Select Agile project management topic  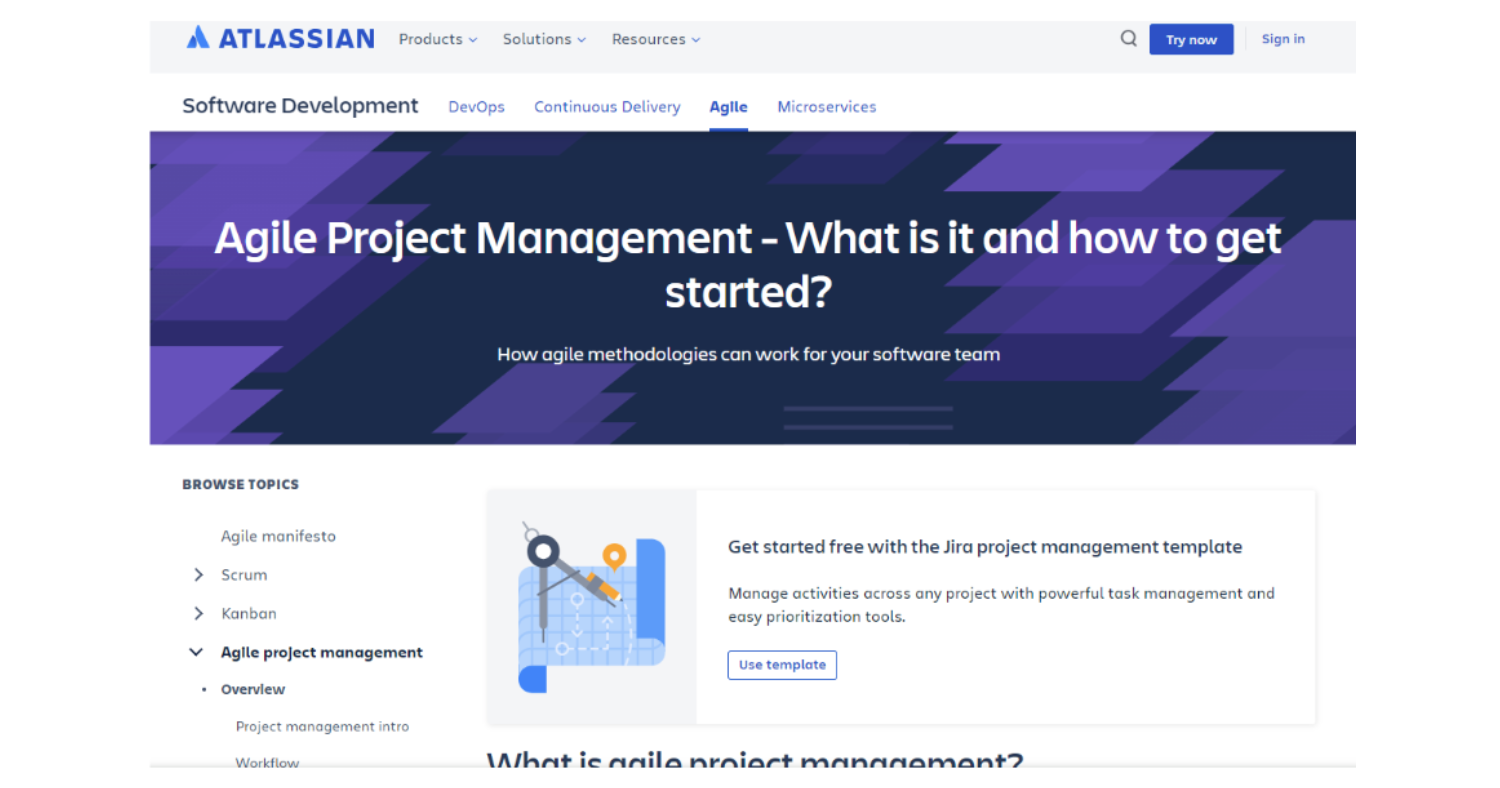322,652
